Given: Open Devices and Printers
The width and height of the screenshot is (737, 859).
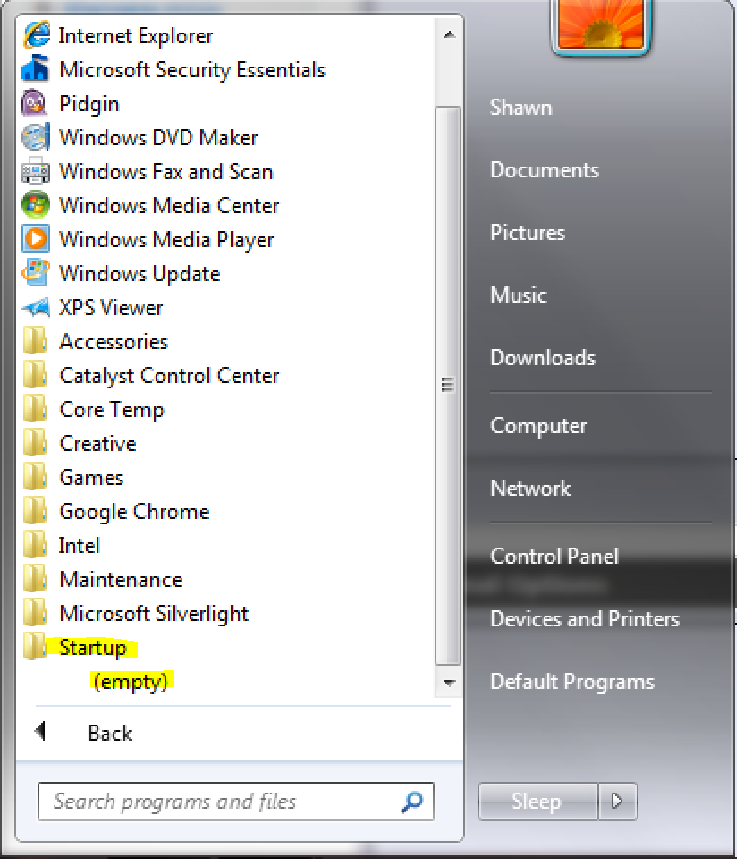Looking at the screenshot, I should pyautogui.click(x=585, y=619).
